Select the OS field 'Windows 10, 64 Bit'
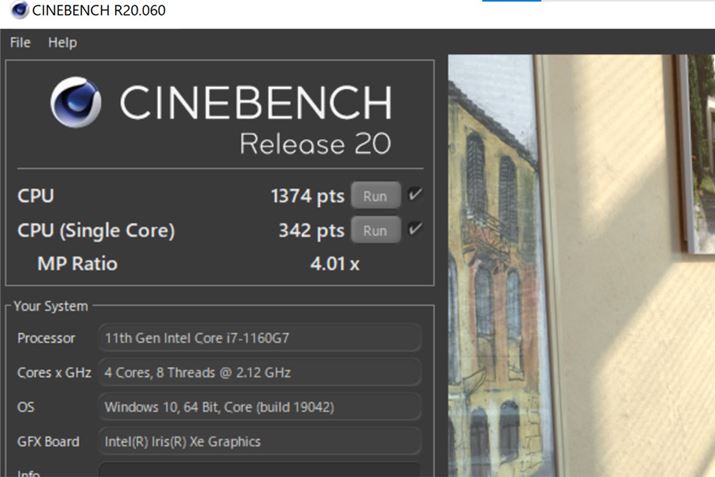The width and height of the screenshot is (715, 477). [x=259, y=407]
